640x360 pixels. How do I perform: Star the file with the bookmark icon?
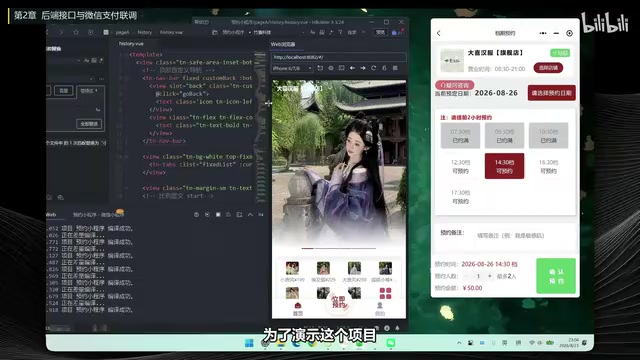(76, 32)
